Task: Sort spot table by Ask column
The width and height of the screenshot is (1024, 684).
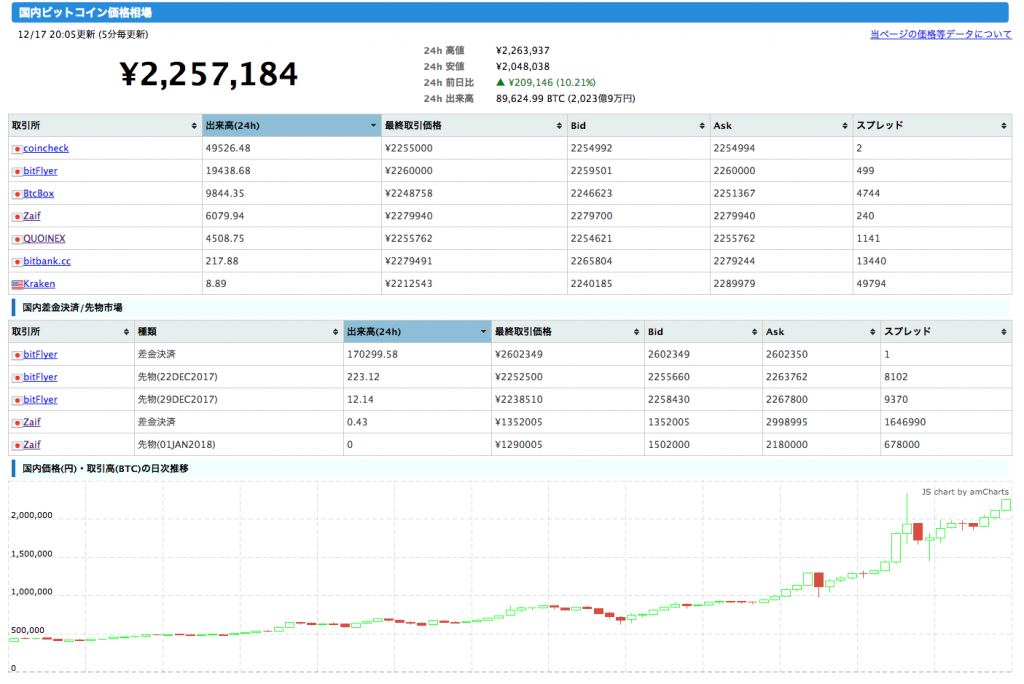Action: (x=782, y=125)
